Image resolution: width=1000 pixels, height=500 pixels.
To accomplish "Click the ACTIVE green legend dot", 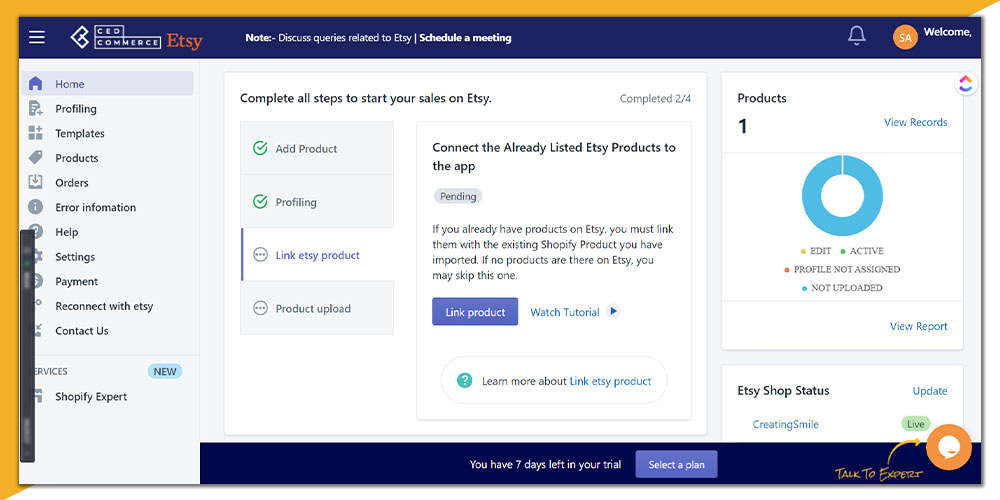I will point(843,251).
